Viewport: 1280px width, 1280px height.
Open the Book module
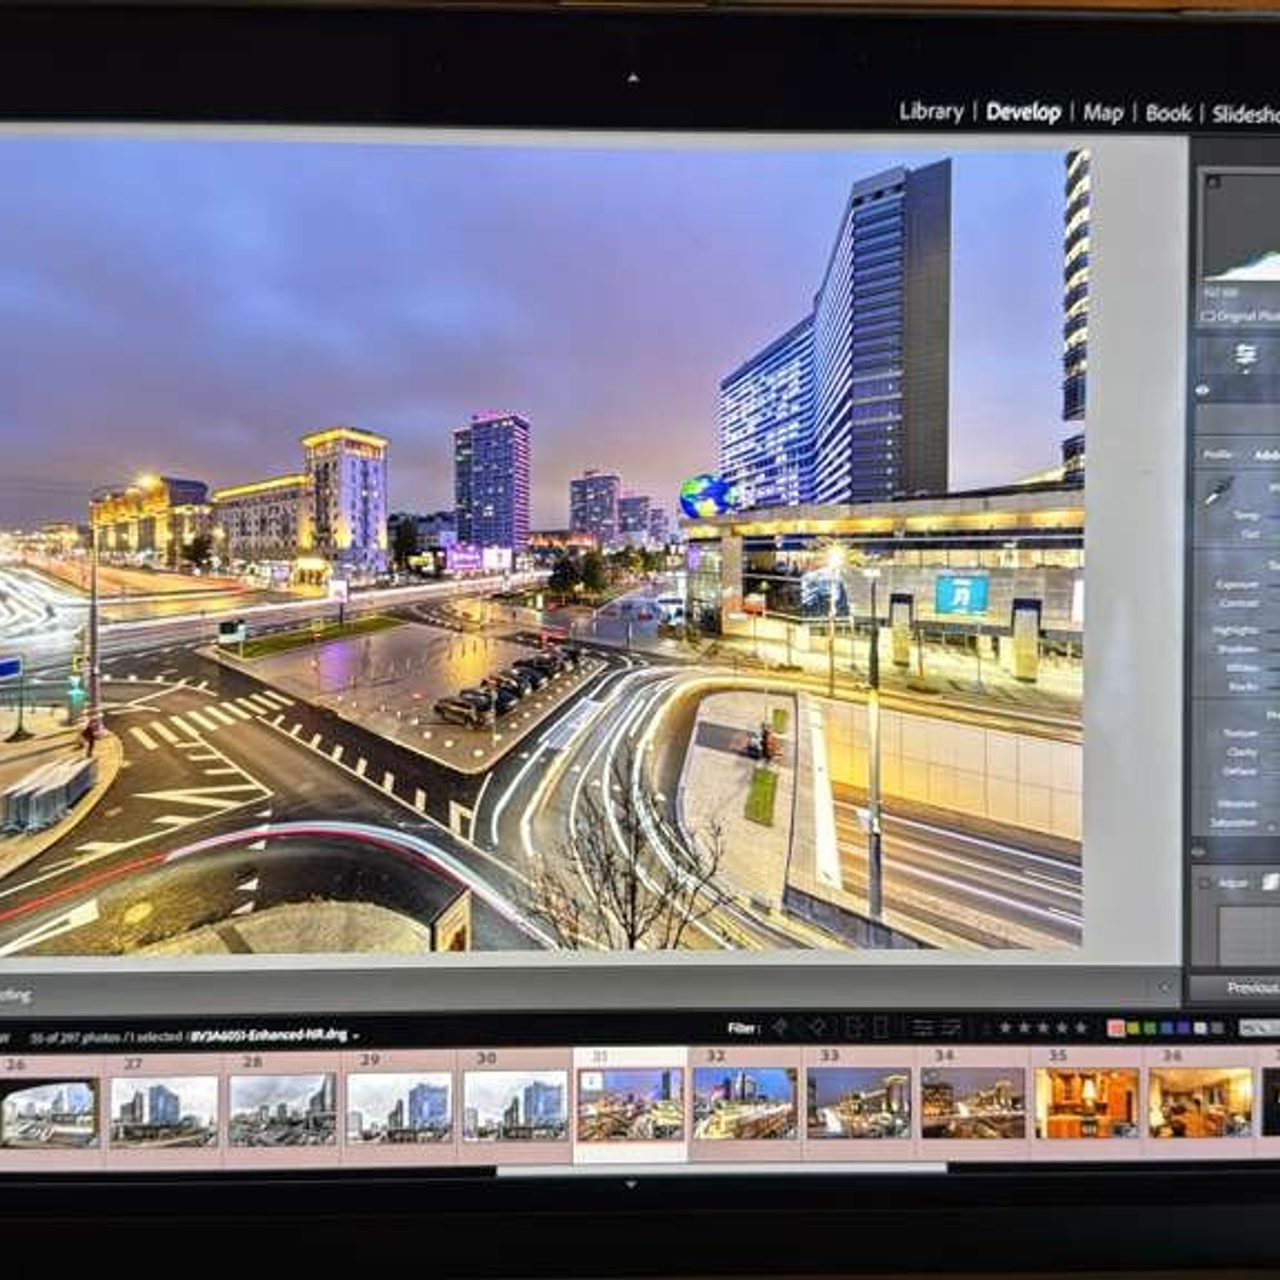(x=1168, y=113)
